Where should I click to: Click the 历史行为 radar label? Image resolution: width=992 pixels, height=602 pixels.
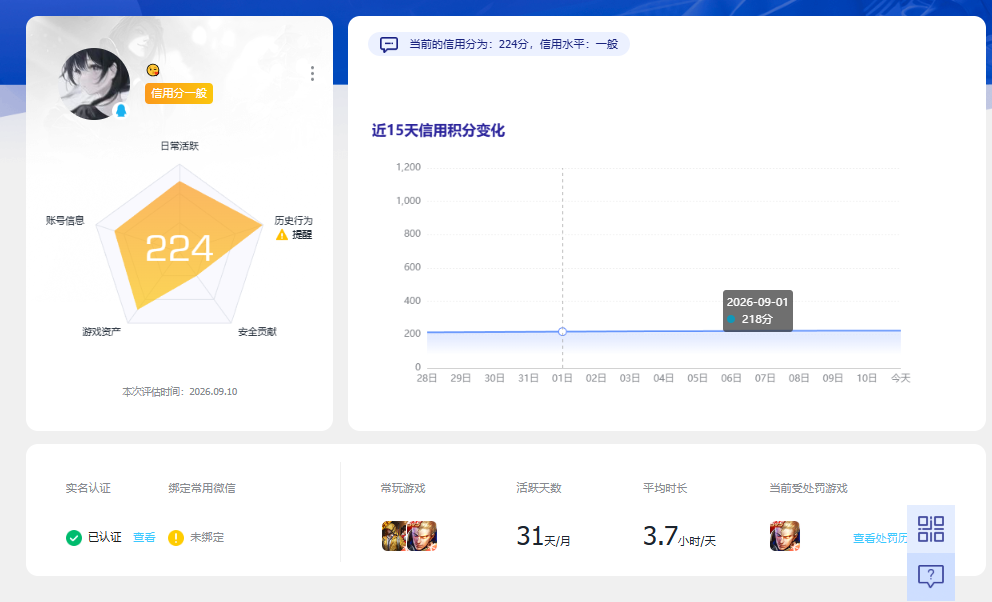tap(294, 221)
